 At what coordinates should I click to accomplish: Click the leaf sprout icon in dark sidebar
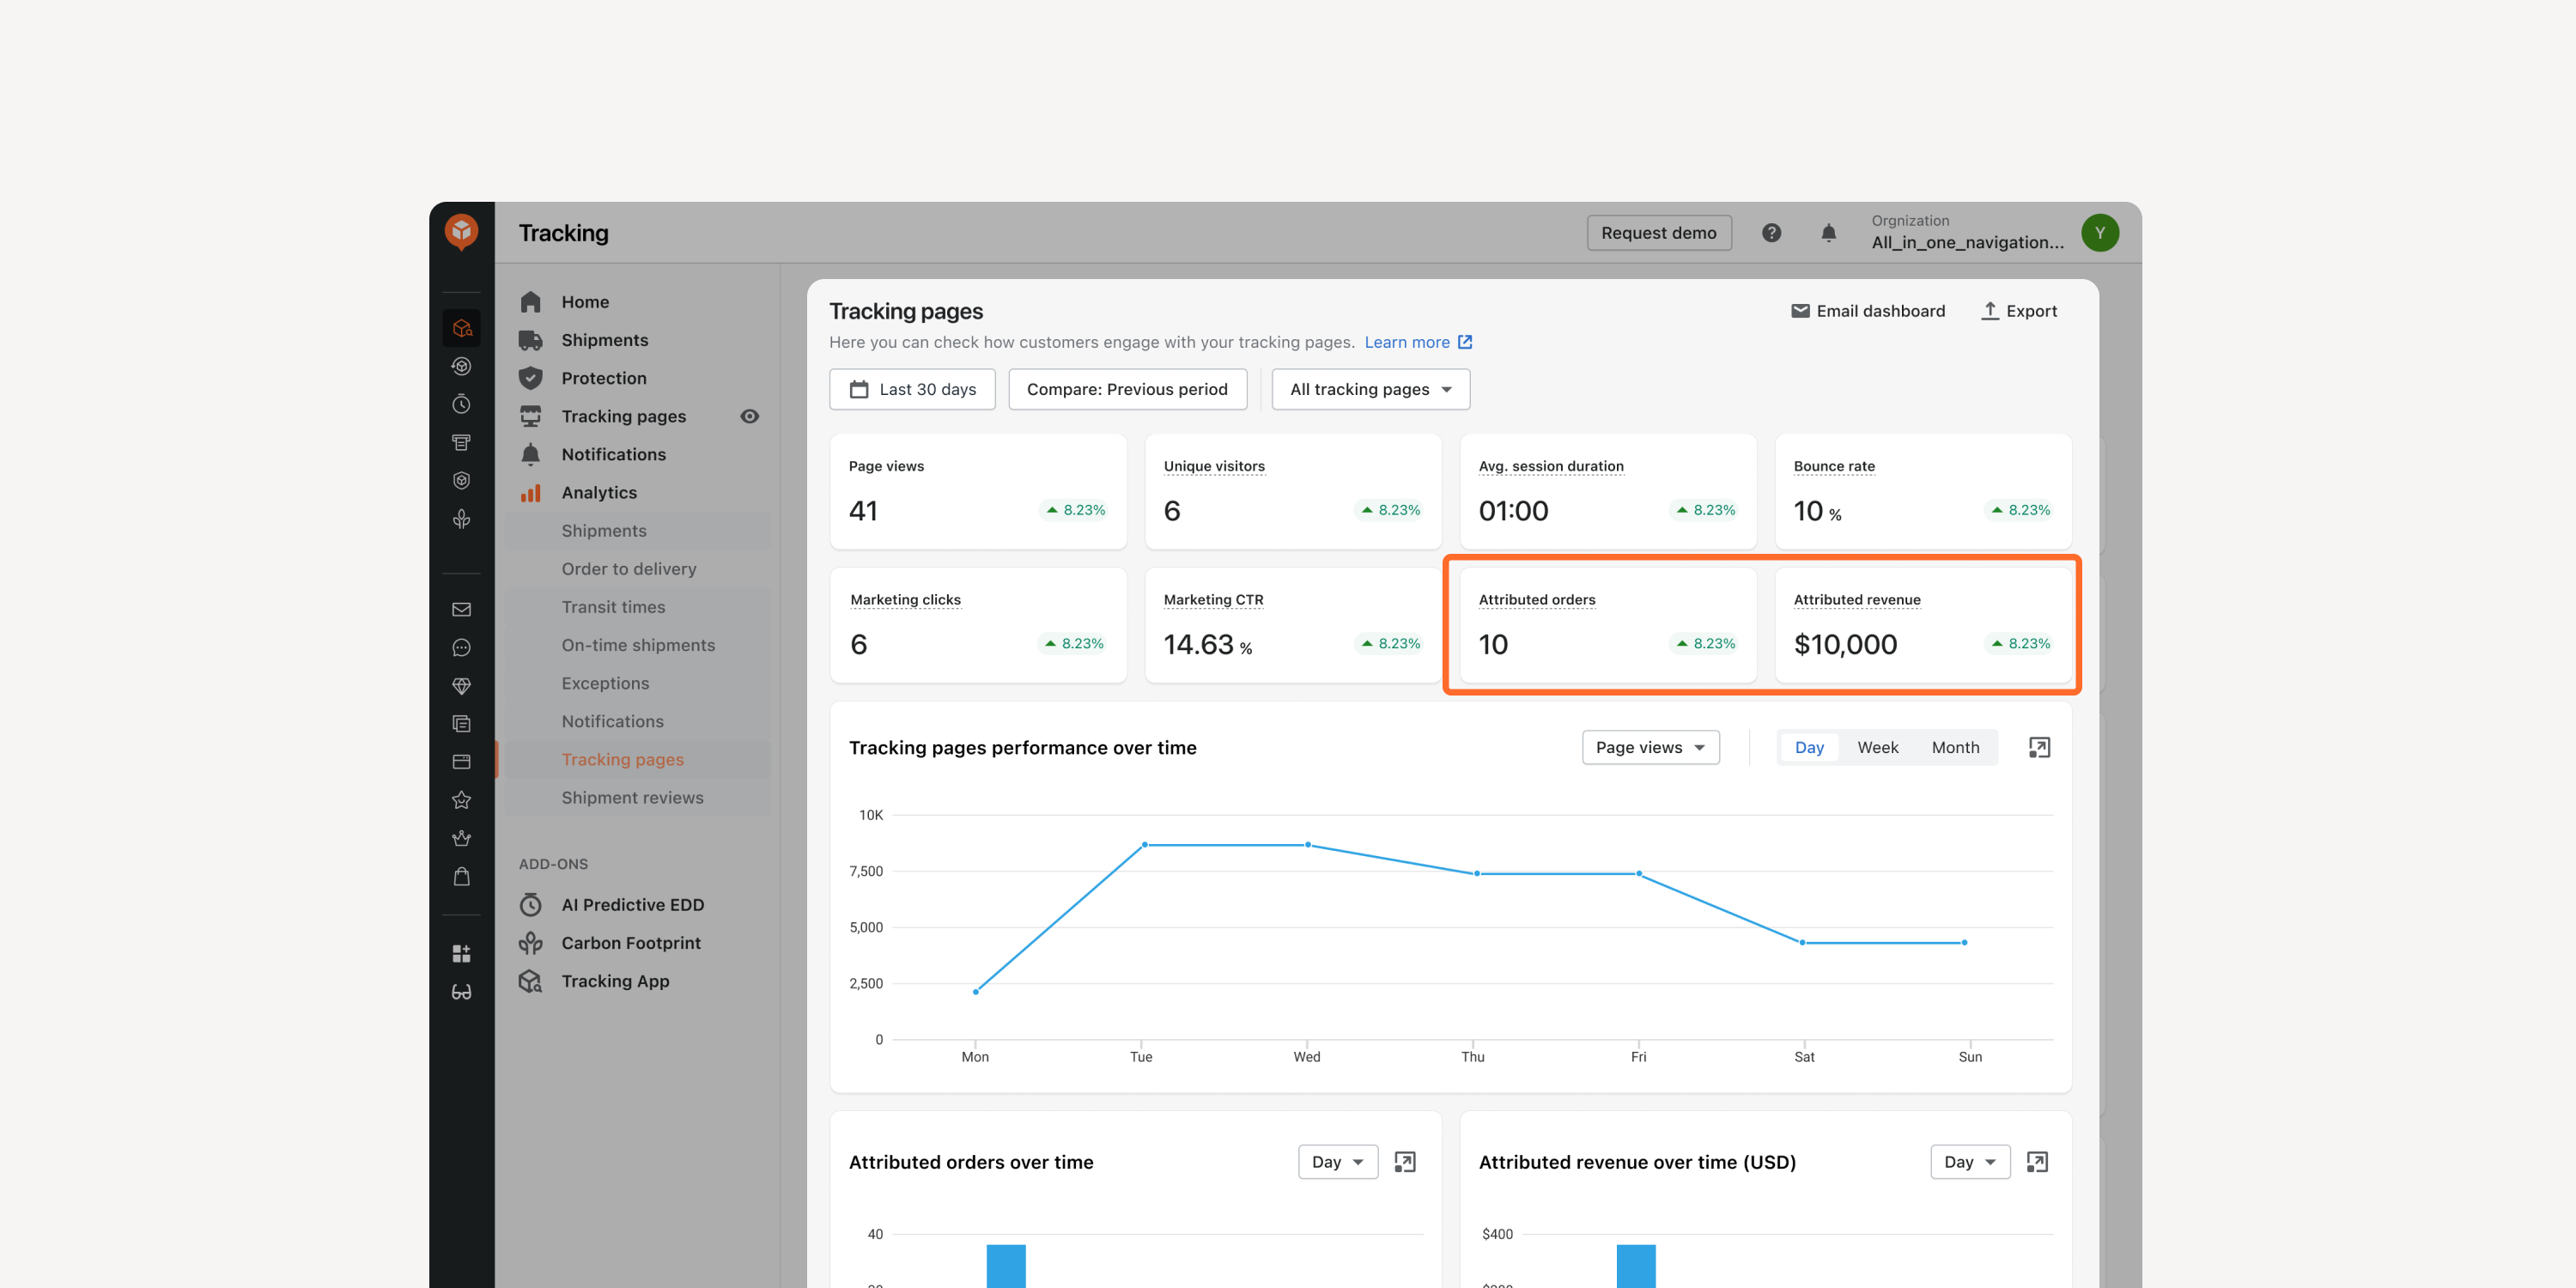pos(461,518)
